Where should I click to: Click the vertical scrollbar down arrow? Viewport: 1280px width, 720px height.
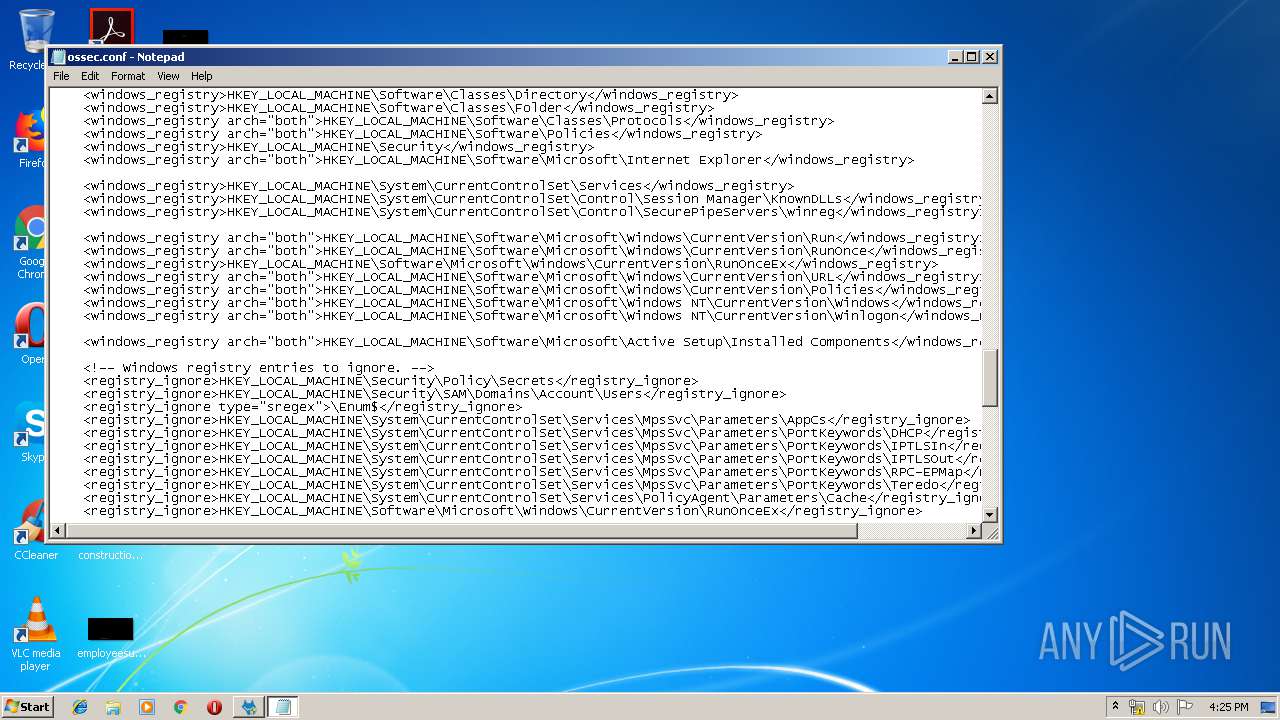[x=990, y=514]
